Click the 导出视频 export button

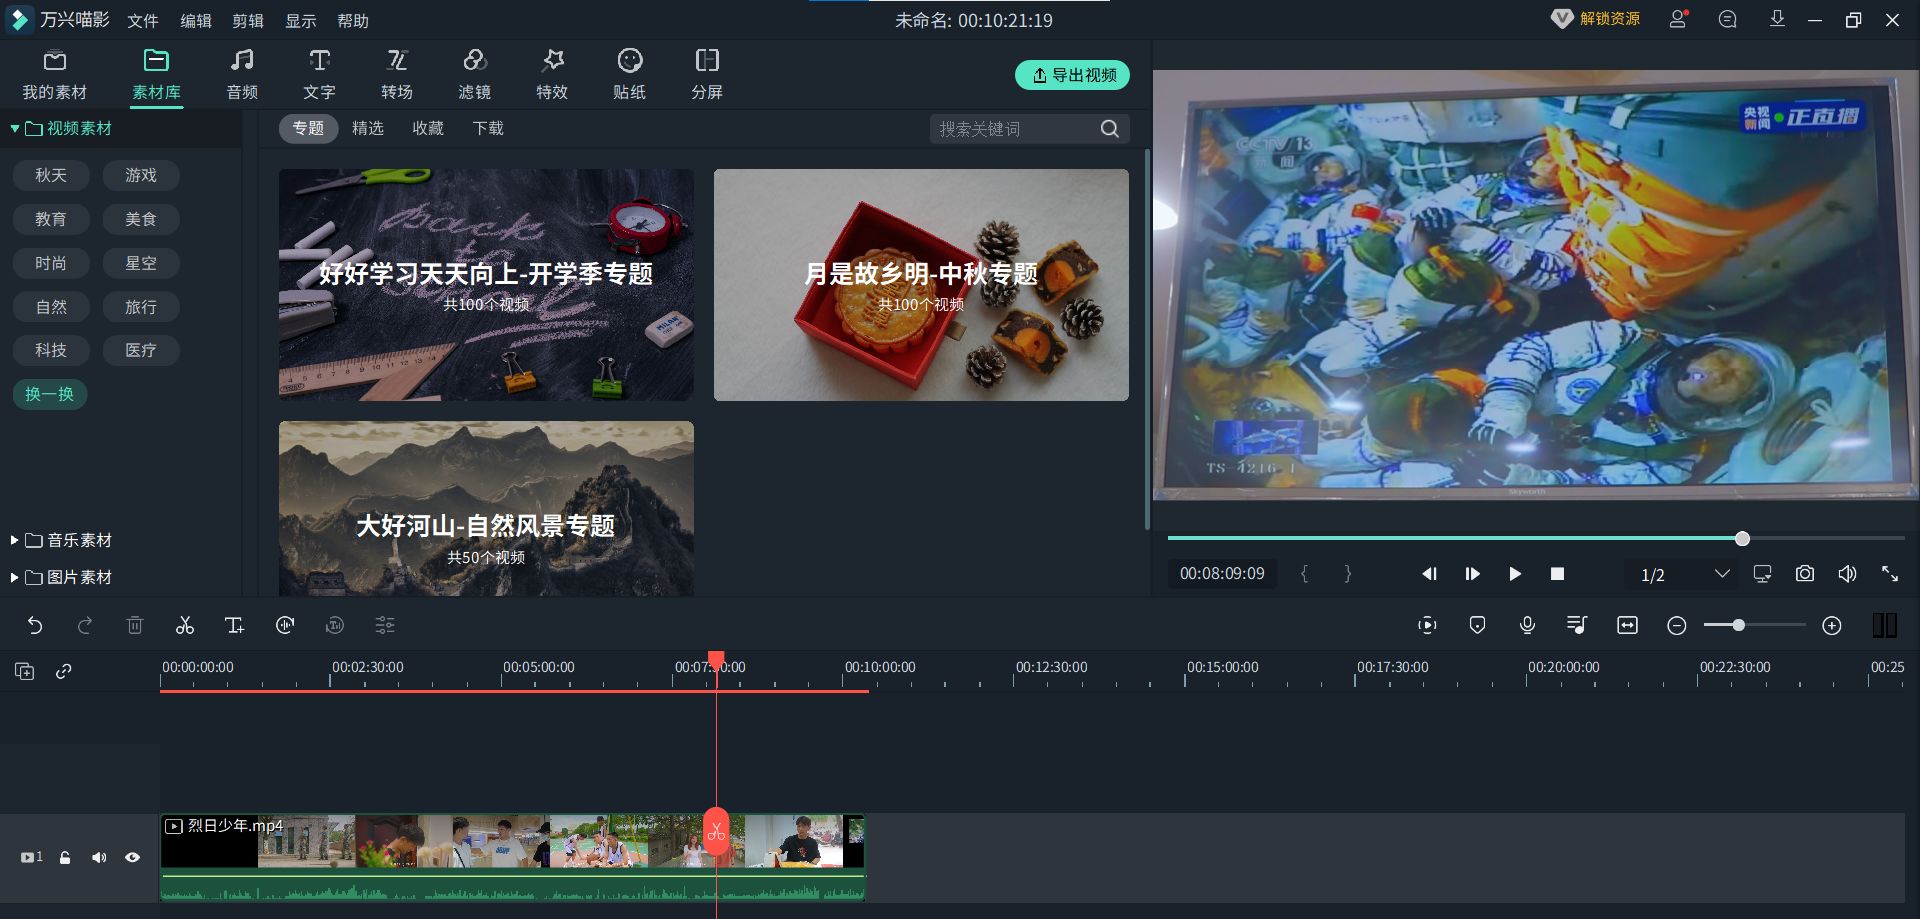1072,75
